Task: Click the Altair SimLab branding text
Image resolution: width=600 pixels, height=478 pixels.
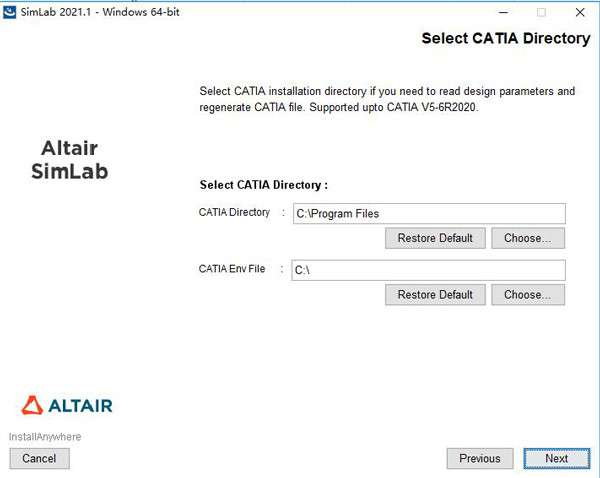Action: click(x=69, y=159)
